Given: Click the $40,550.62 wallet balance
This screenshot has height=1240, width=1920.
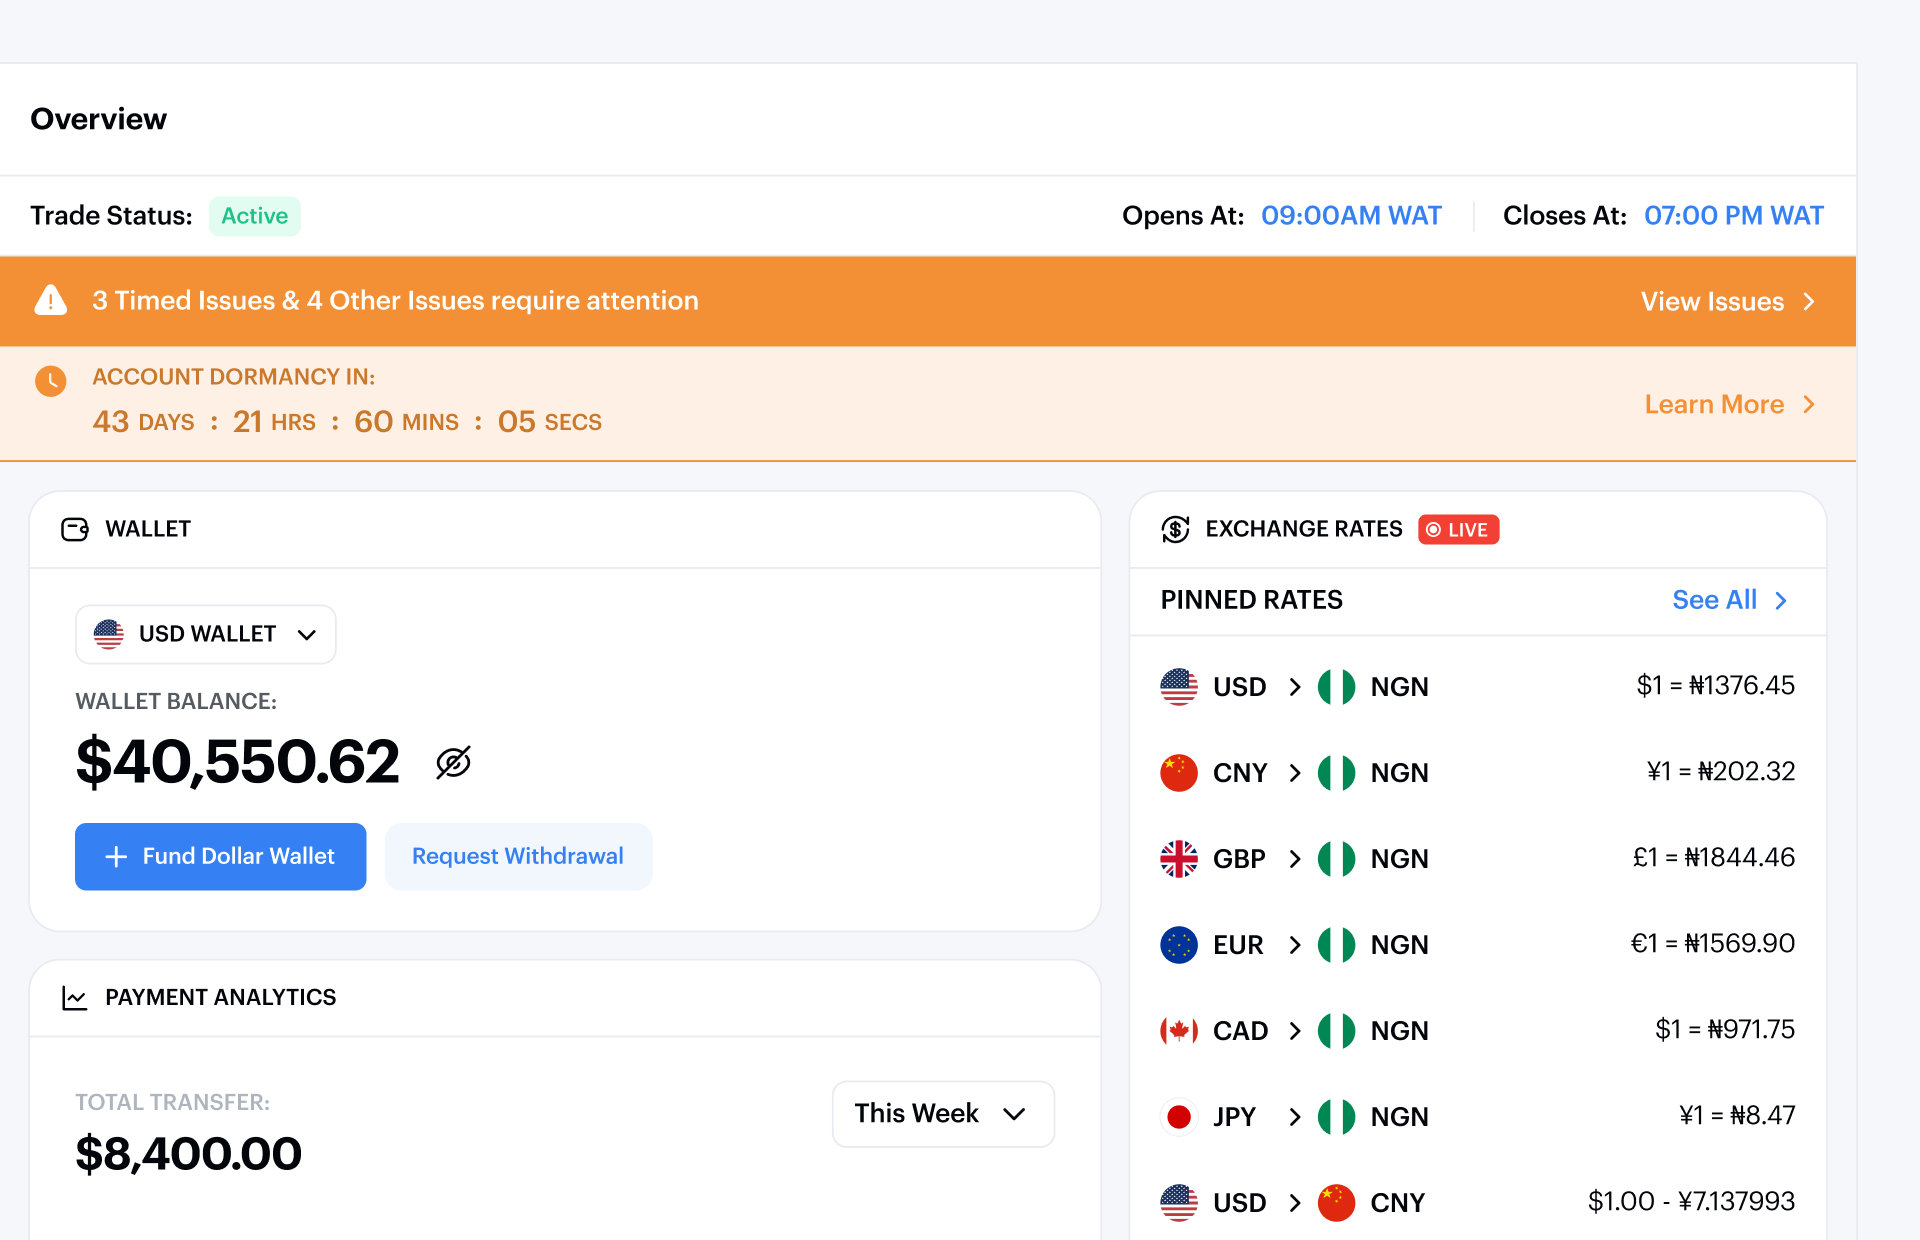Looking at the screenshot, I should point(238,762).
